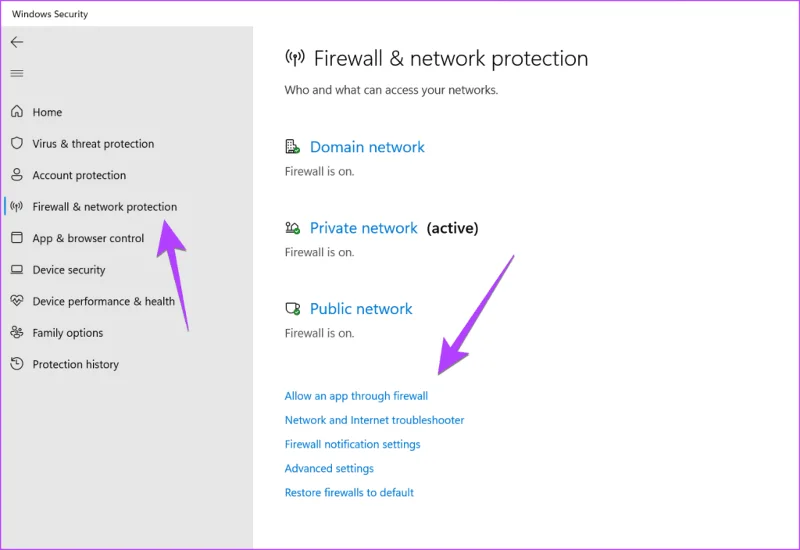
Task: Go to Family options section
Action: click(x=68, y=333)
